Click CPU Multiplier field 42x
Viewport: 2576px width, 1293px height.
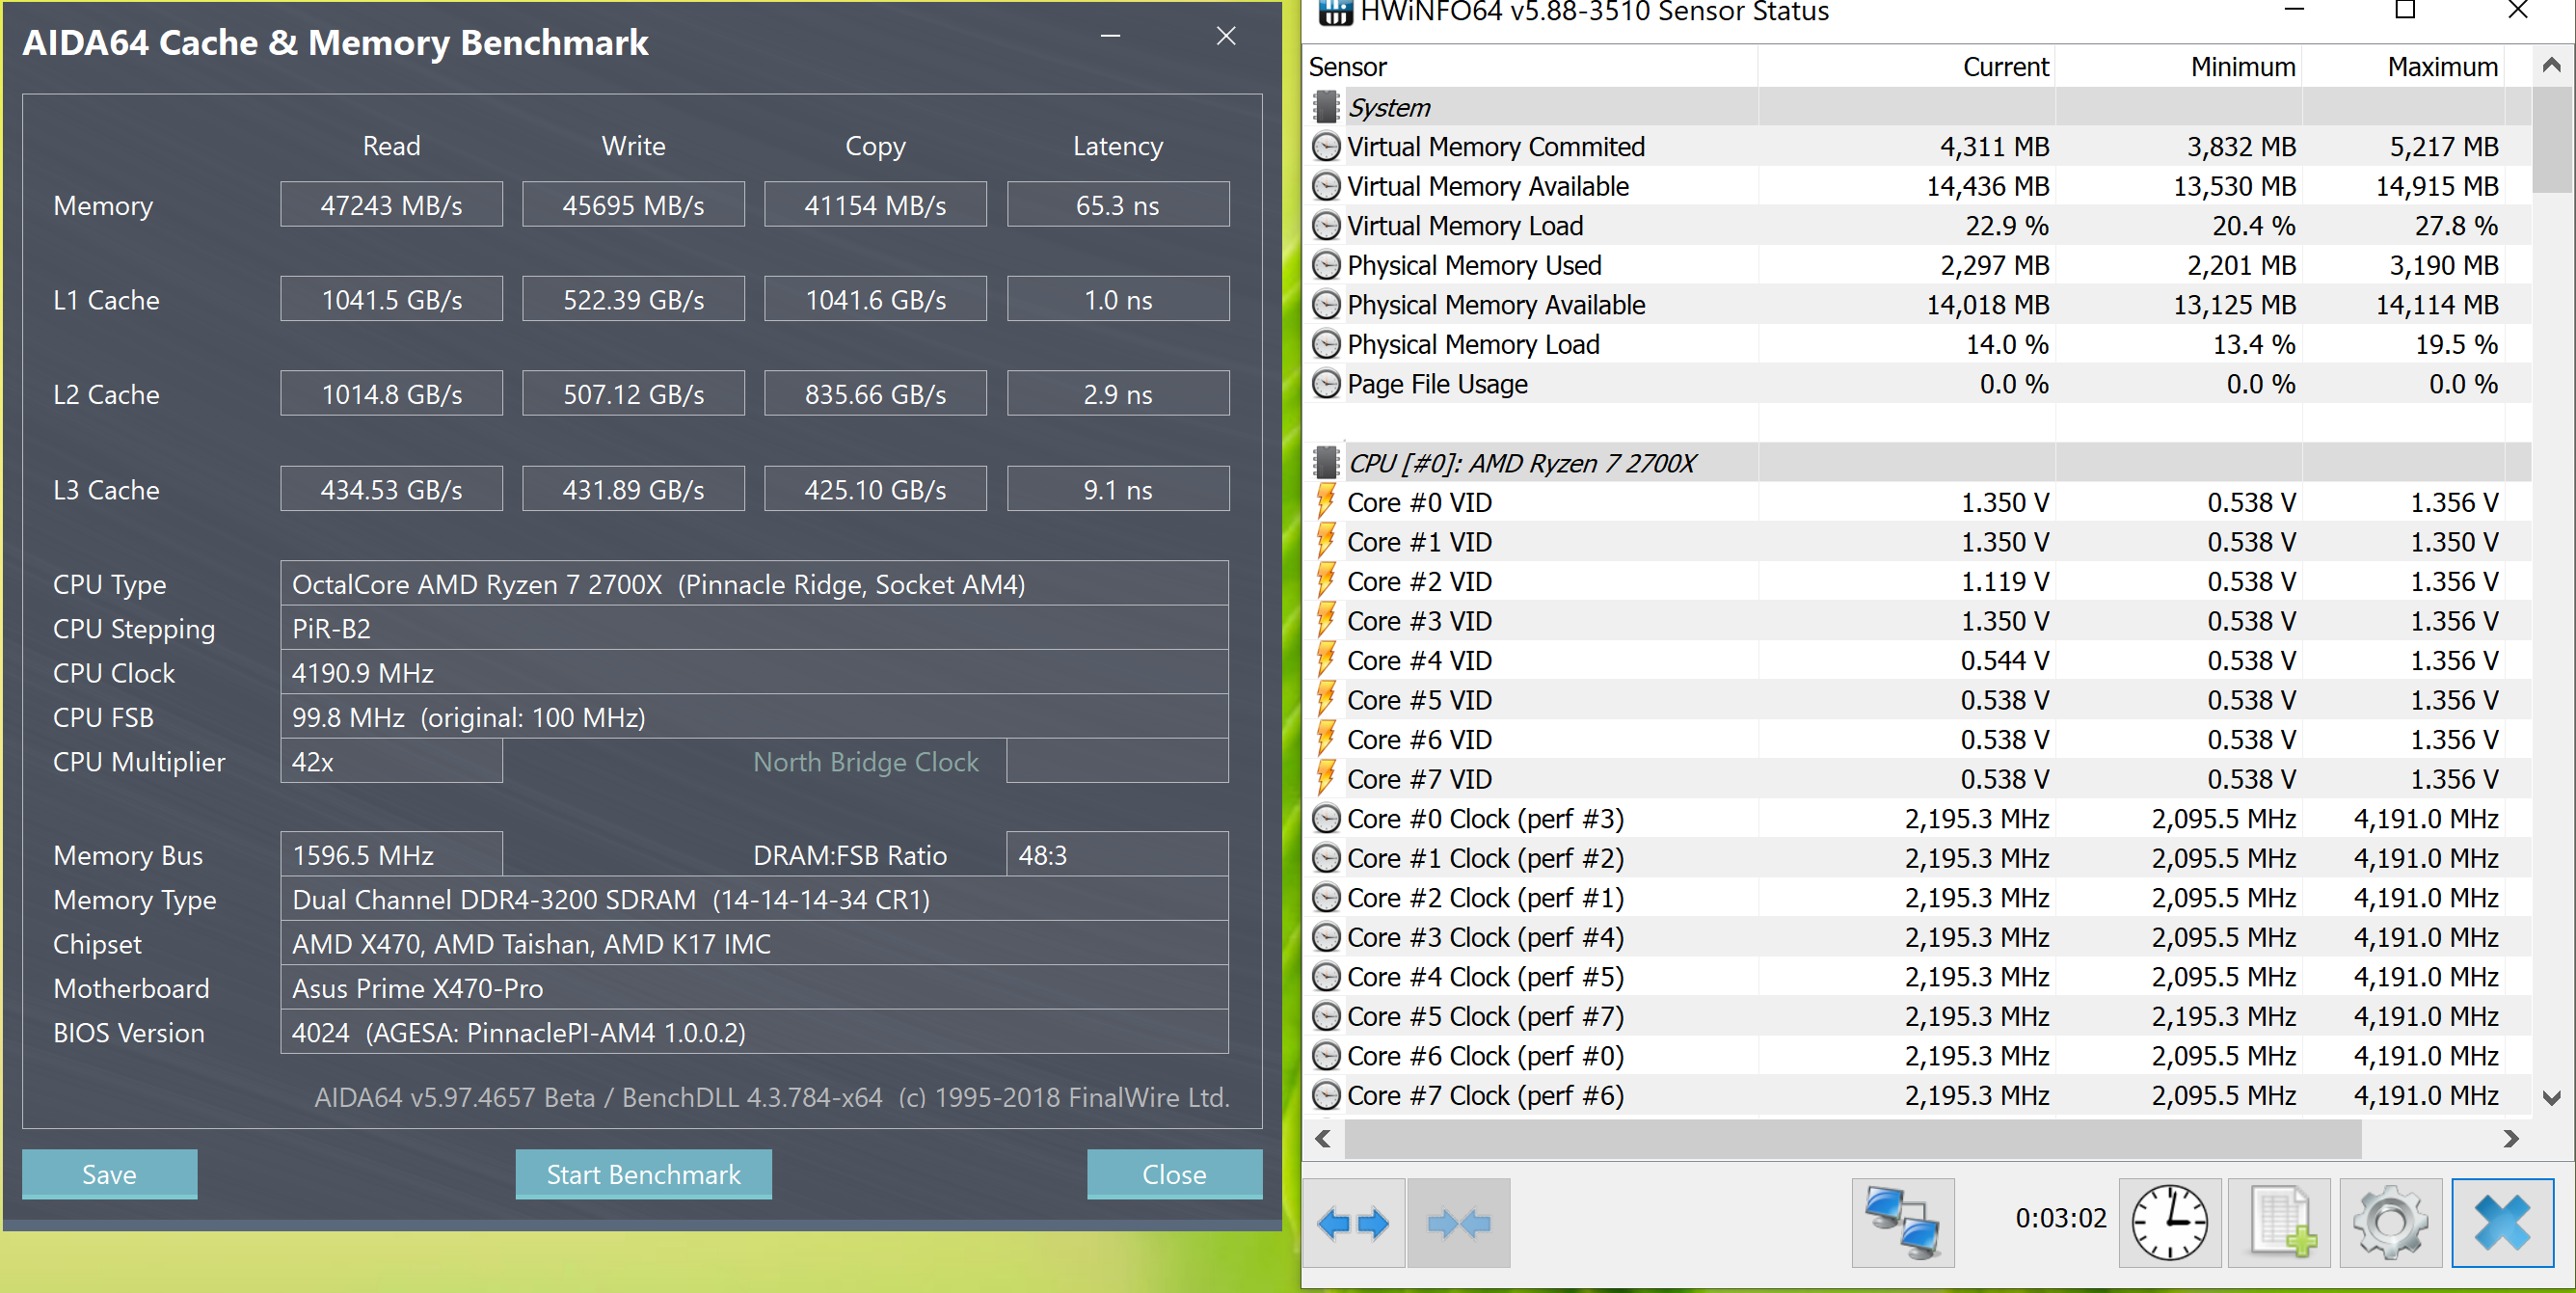pos(391,762)
